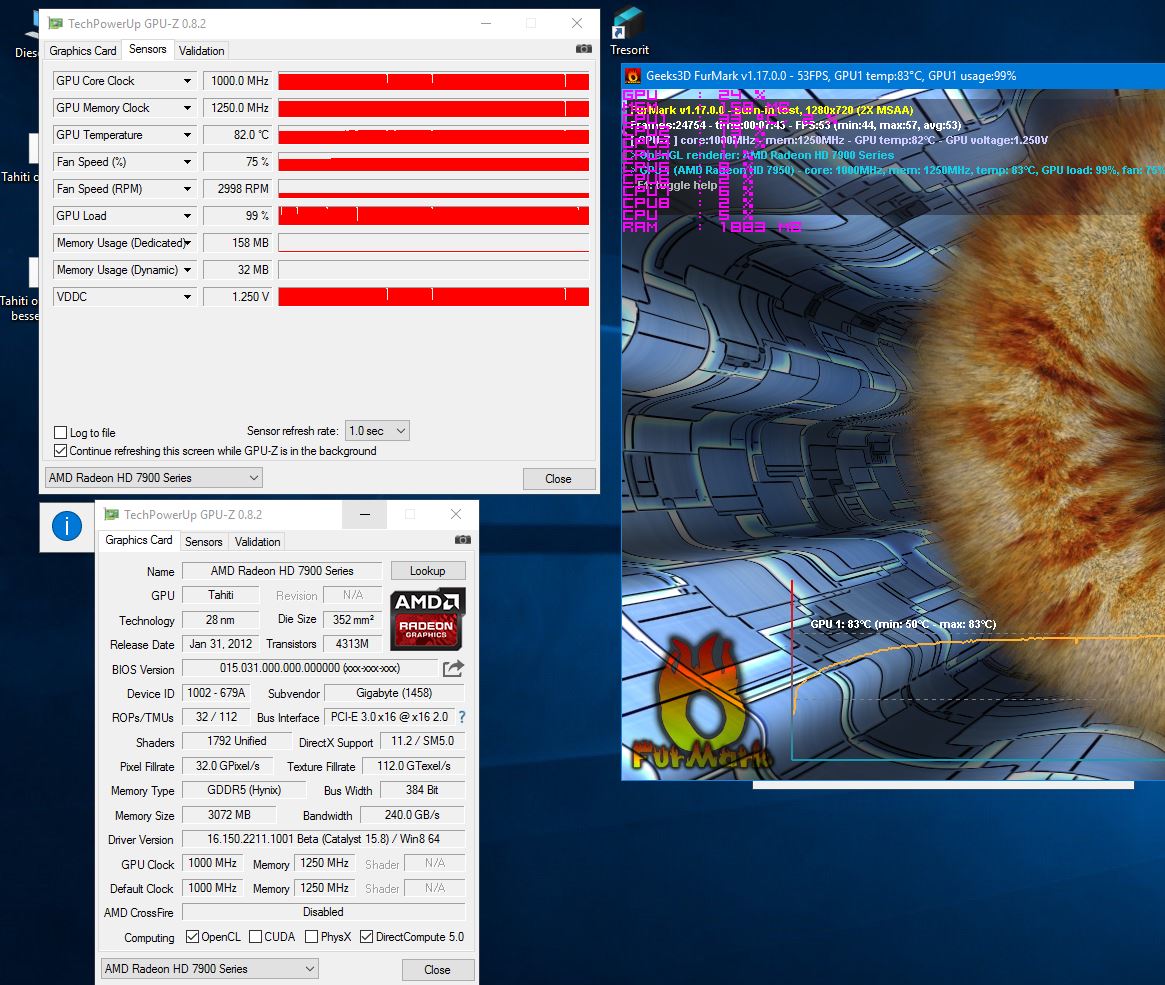Image resolution: width=1165 pixels, height=985 pixels.
Task: Click the screenshot camera icon in Sensors window
Action: [x=584, y=49]
